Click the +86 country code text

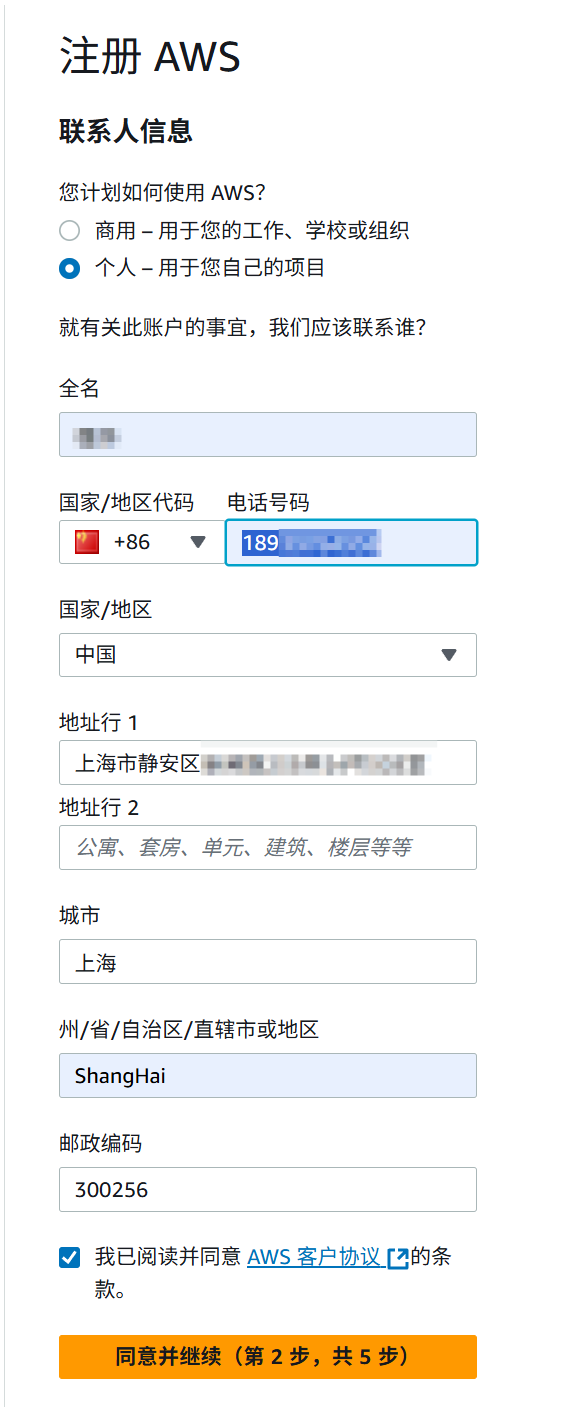coord(132,542)
